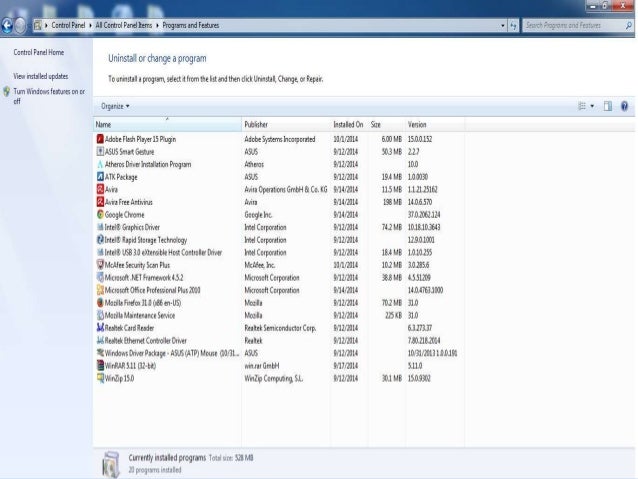Viewport: 638px width, 479px height.
Task: Click the Microsoft Office Professional Plus 2010 icon
Action: pos(100,290)
